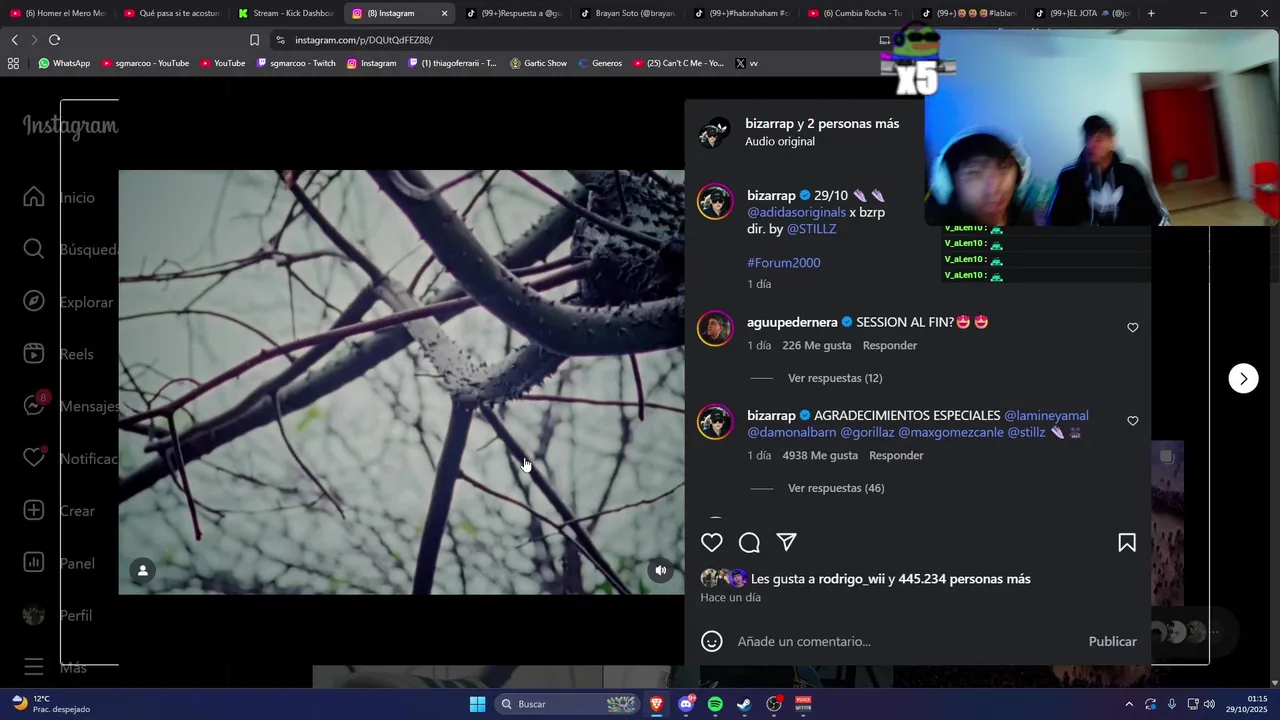The width and height of the screenshot is (1280, 720).
Task: Open the @adidasoriginals mention link
Action: point(796,212)
